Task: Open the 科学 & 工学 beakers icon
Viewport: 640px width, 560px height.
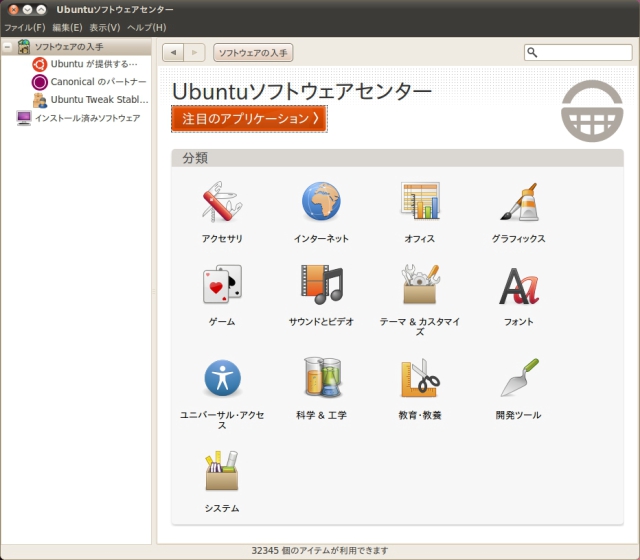Action: [x=322, y=377]
